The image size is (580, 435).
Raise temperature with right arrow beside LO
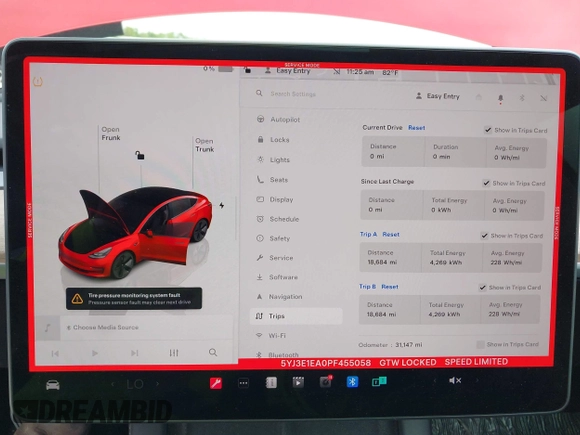tap(158, 384)
